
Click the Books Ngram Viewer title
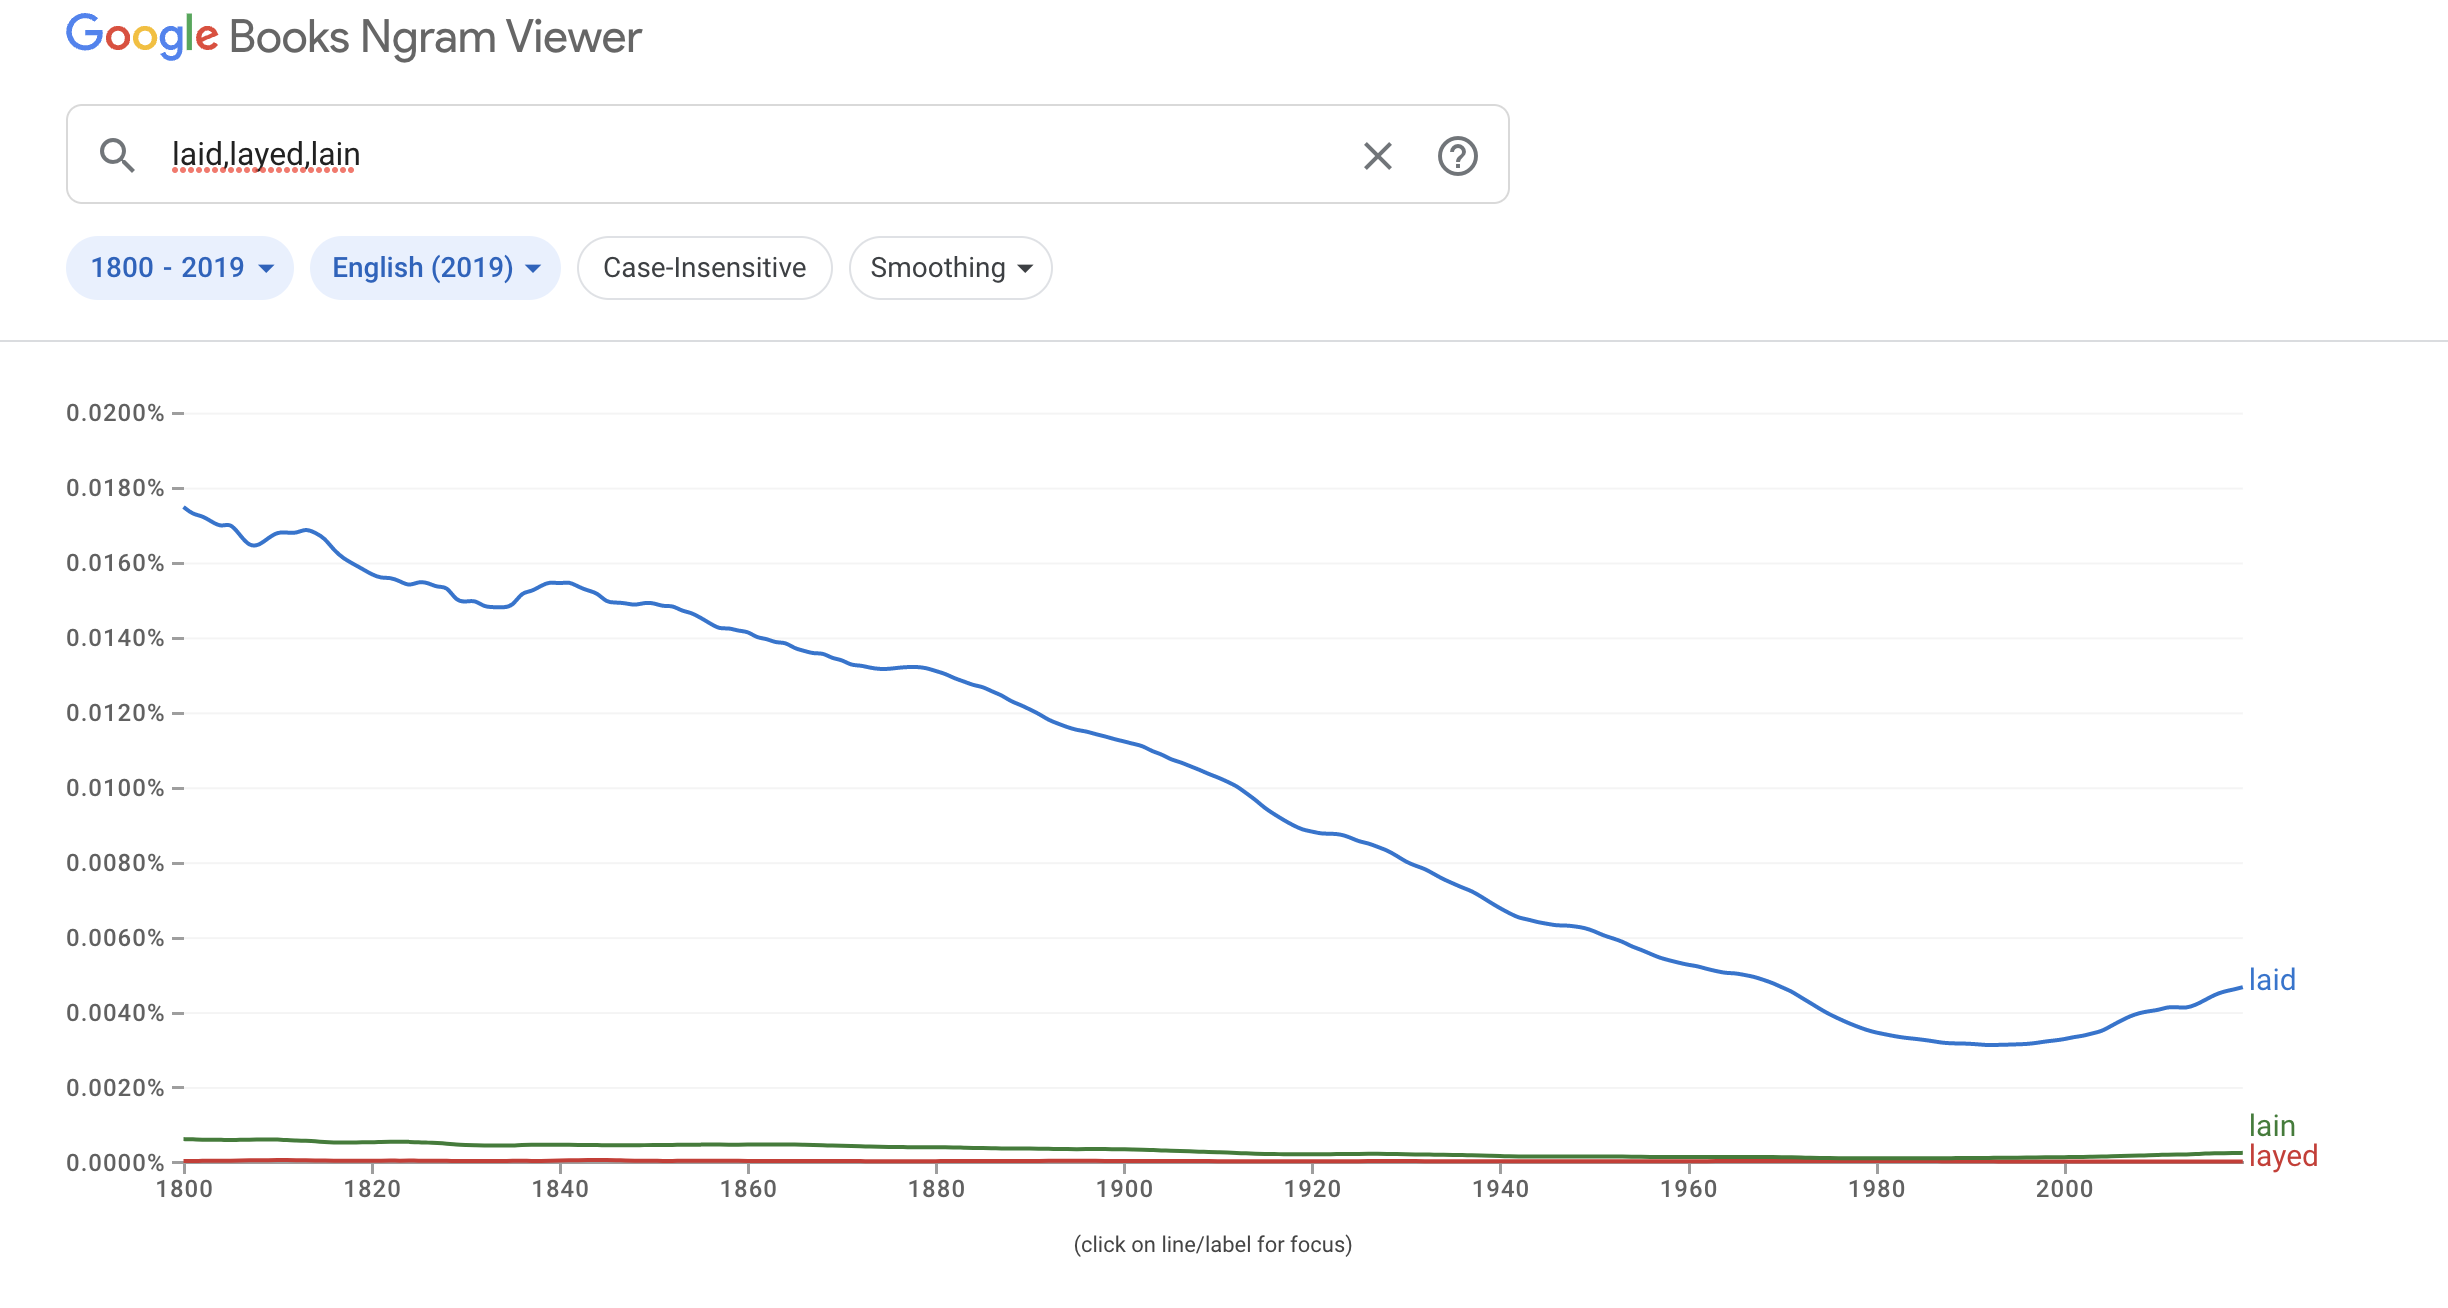(x=435, y=37)
